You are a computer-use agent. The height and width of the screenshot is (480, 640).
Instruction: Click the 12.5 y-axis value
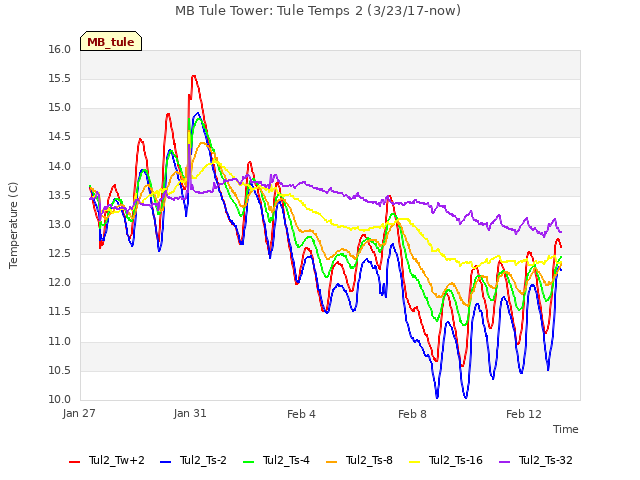60,253
